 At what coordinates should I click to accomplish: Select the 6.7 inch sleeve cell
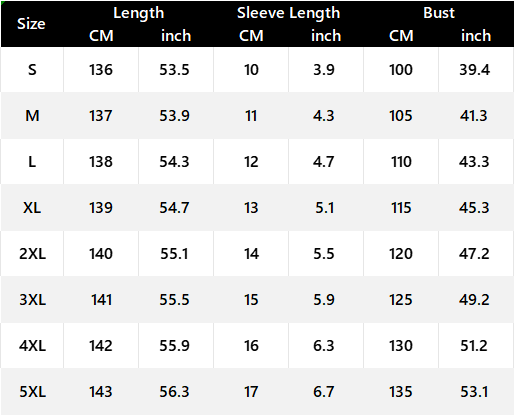[x=324, y=392]
